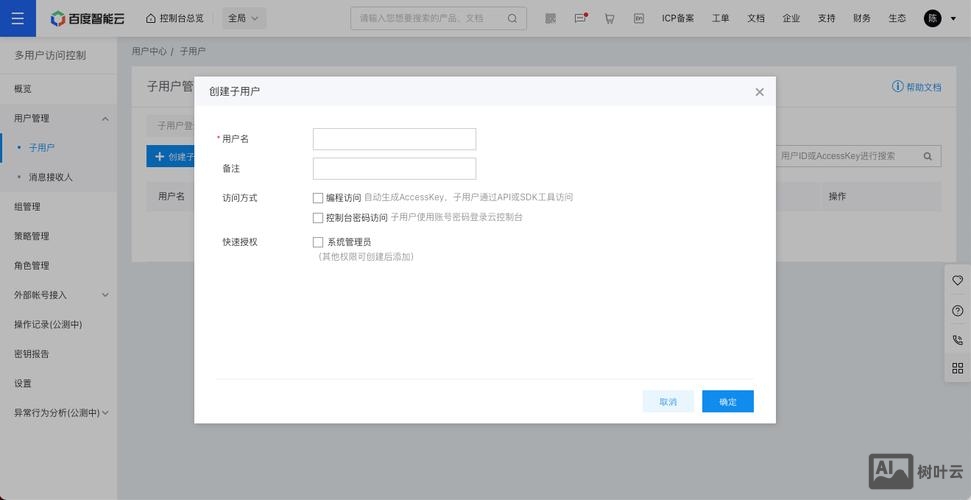Close the 创建子用户 dialog
The image size is (971, 500).
759,92
